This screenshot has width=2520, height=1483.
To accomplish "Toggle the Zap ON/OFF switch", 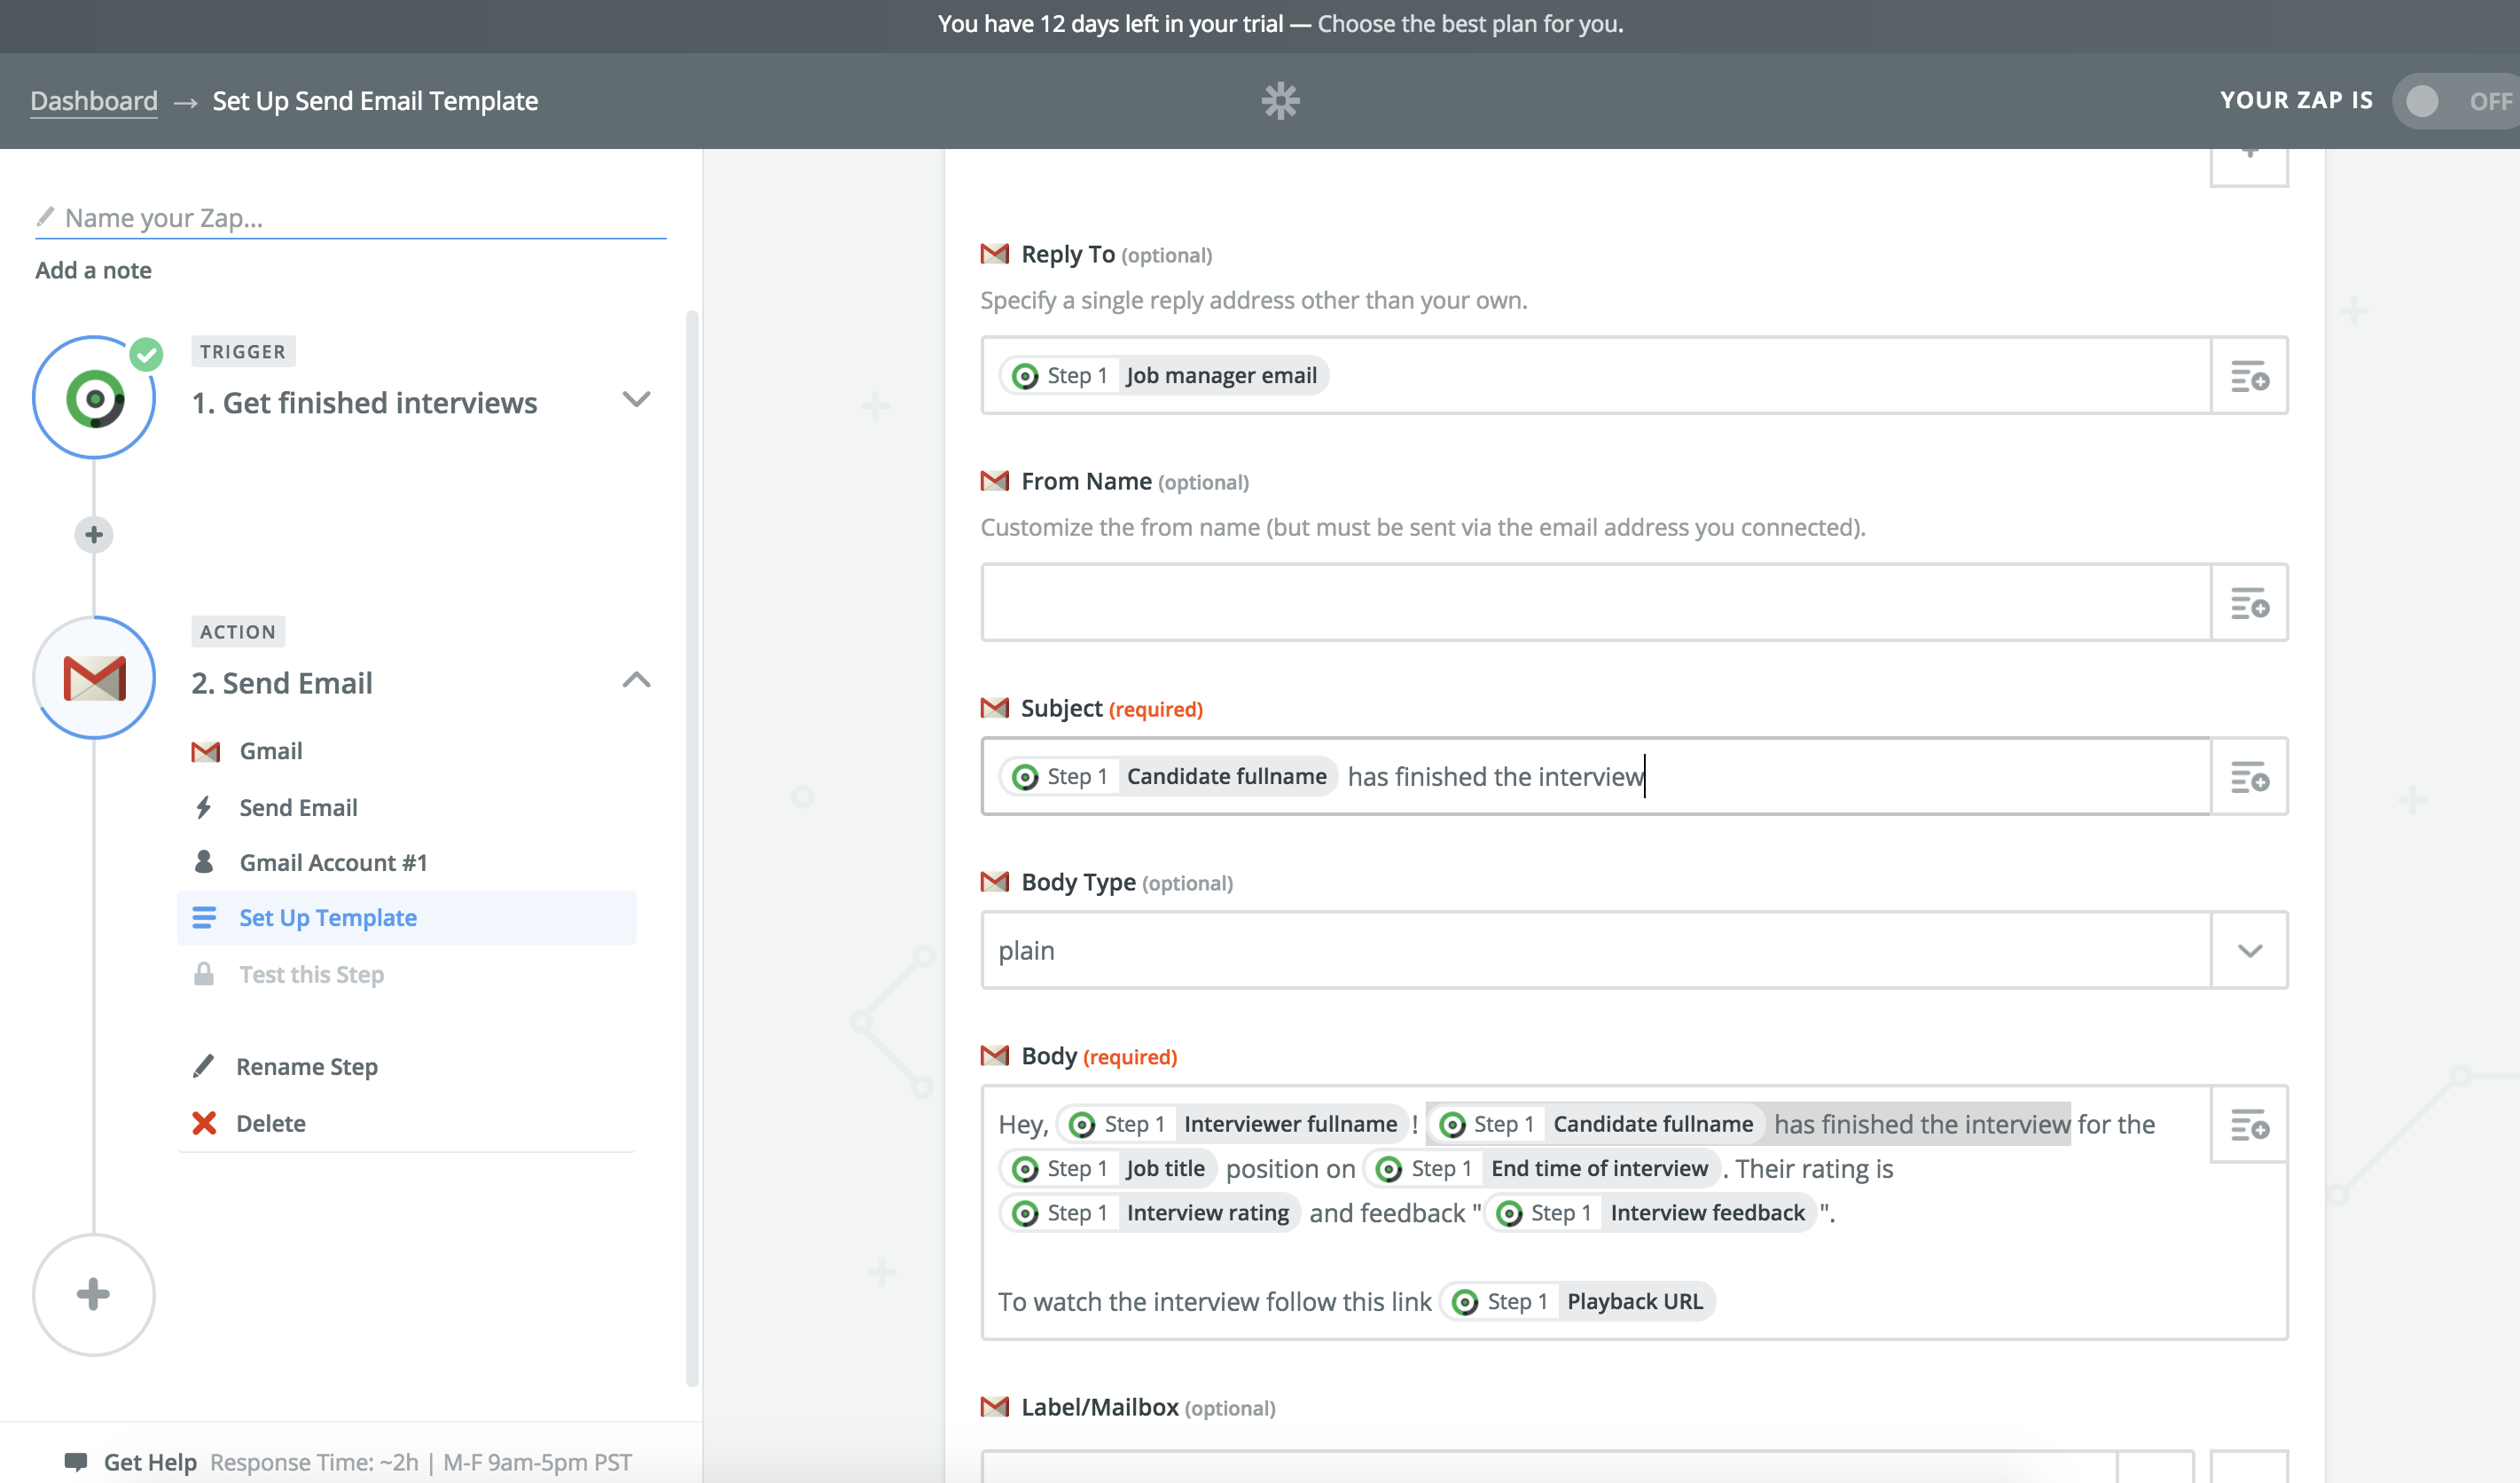I will 2455,101.
